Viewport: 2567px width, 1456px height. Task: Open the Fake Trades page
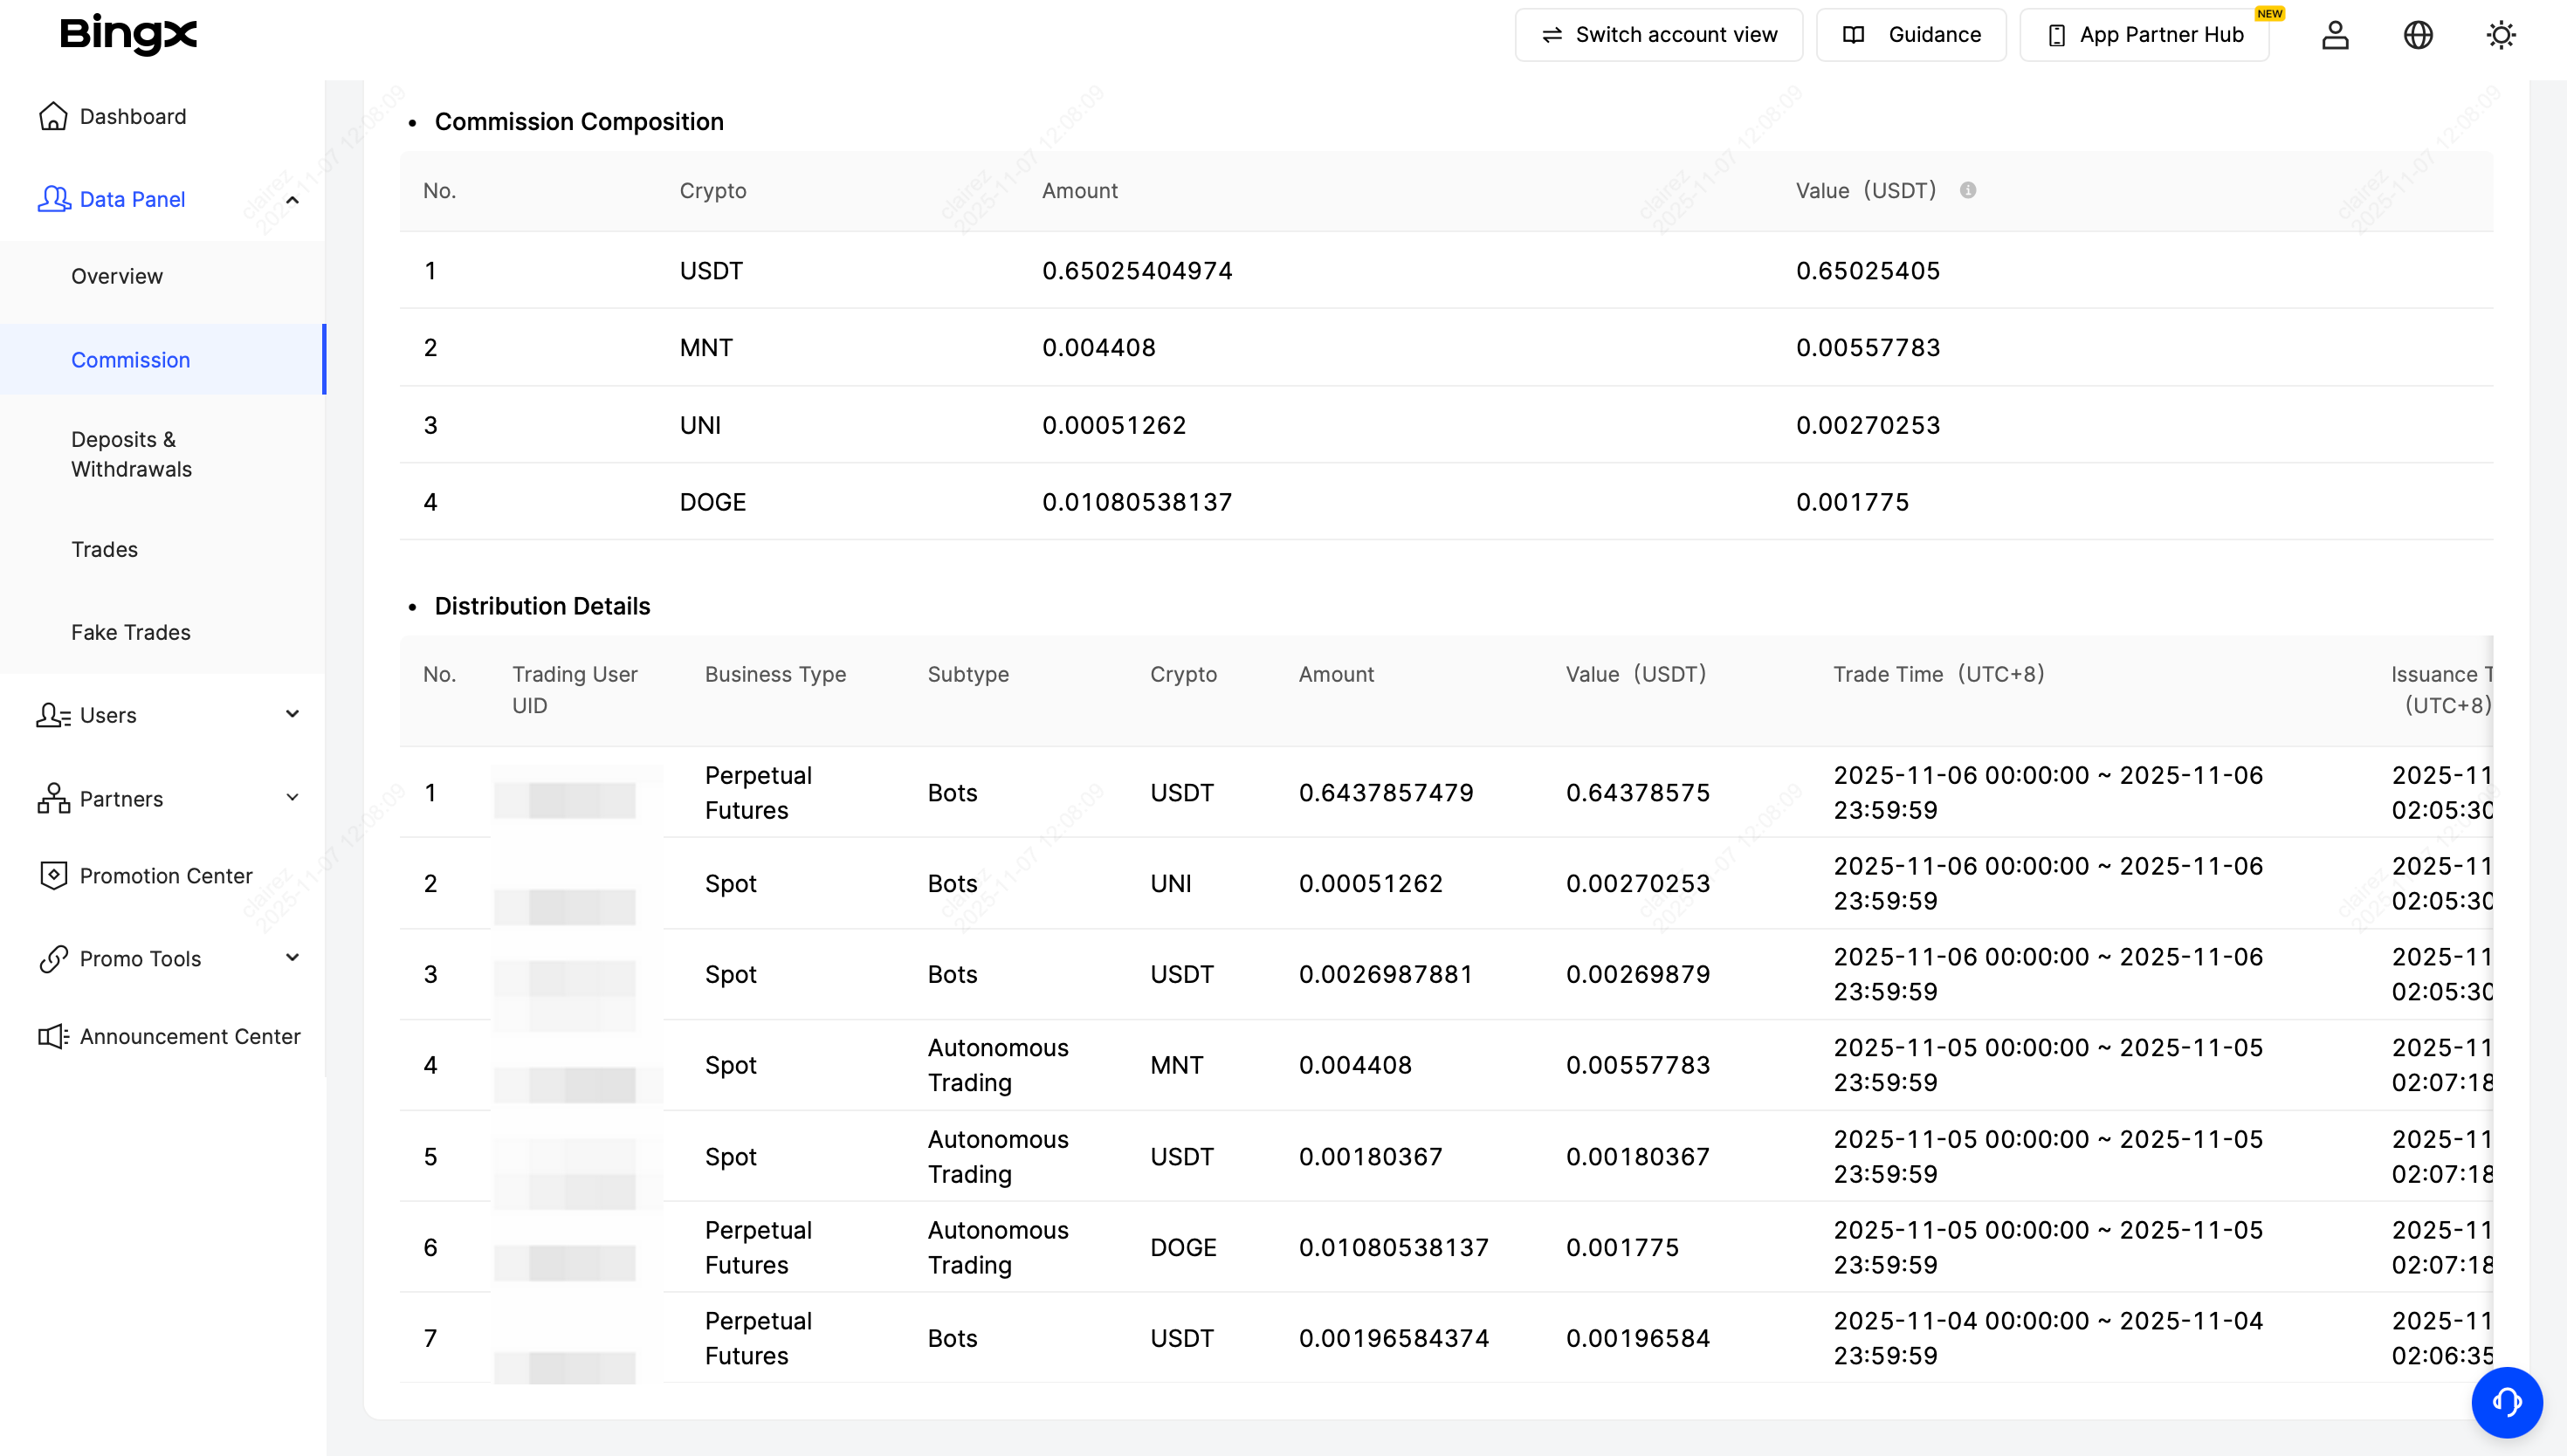click(x=130, y=632)
